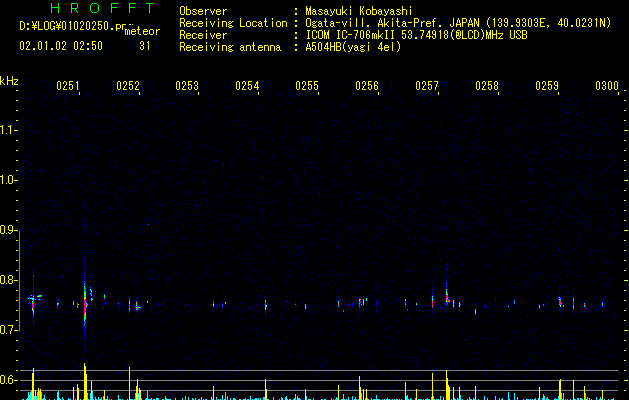Click the 0257 time marker

click(427, 85)
